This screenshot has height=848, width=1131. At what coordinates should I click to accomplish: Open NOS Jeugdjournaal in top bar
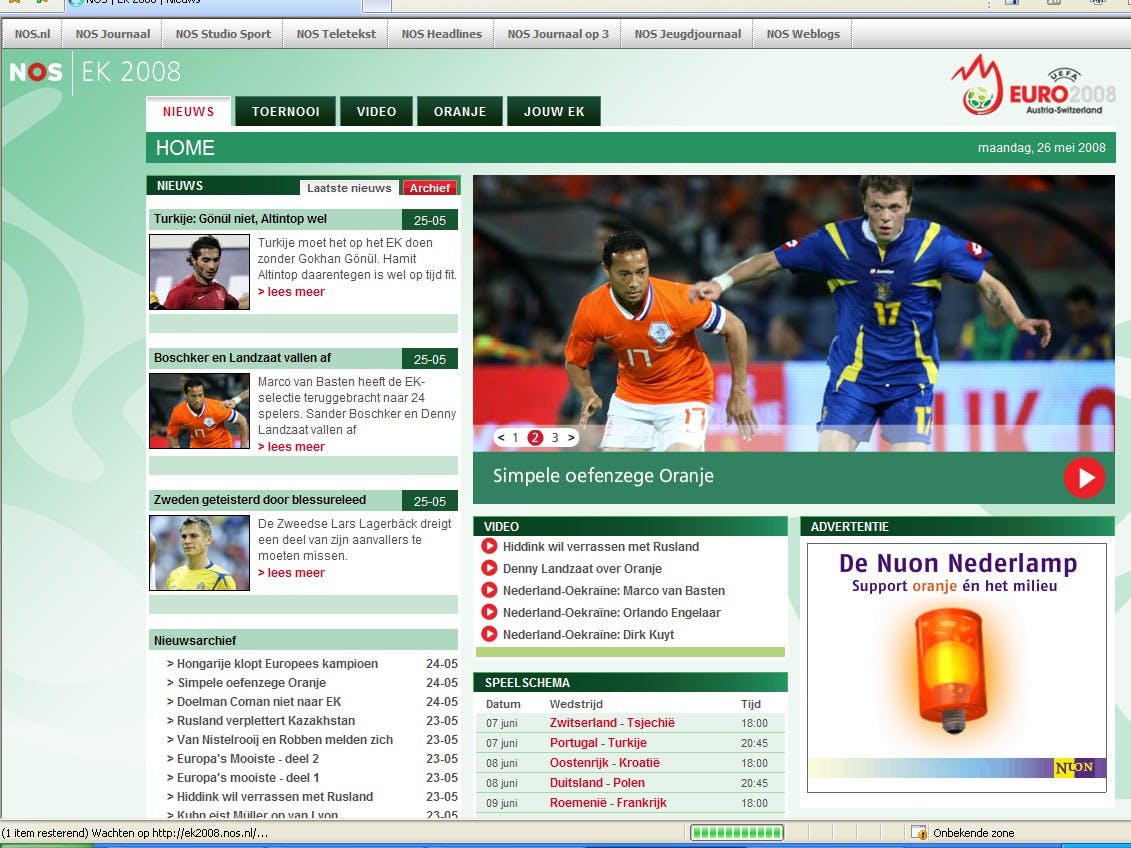coord(687,34)
